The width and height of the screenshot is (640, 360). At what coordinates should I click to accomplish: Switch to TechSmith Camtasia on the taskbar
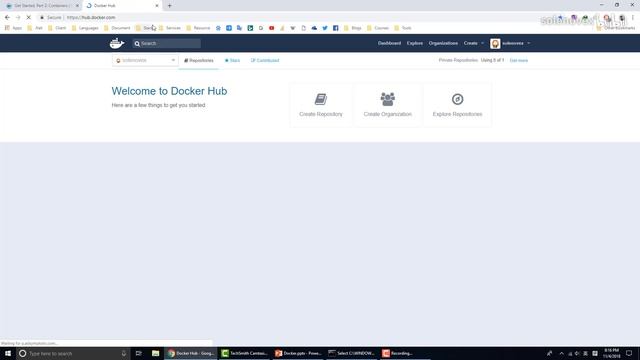(244, 353)
